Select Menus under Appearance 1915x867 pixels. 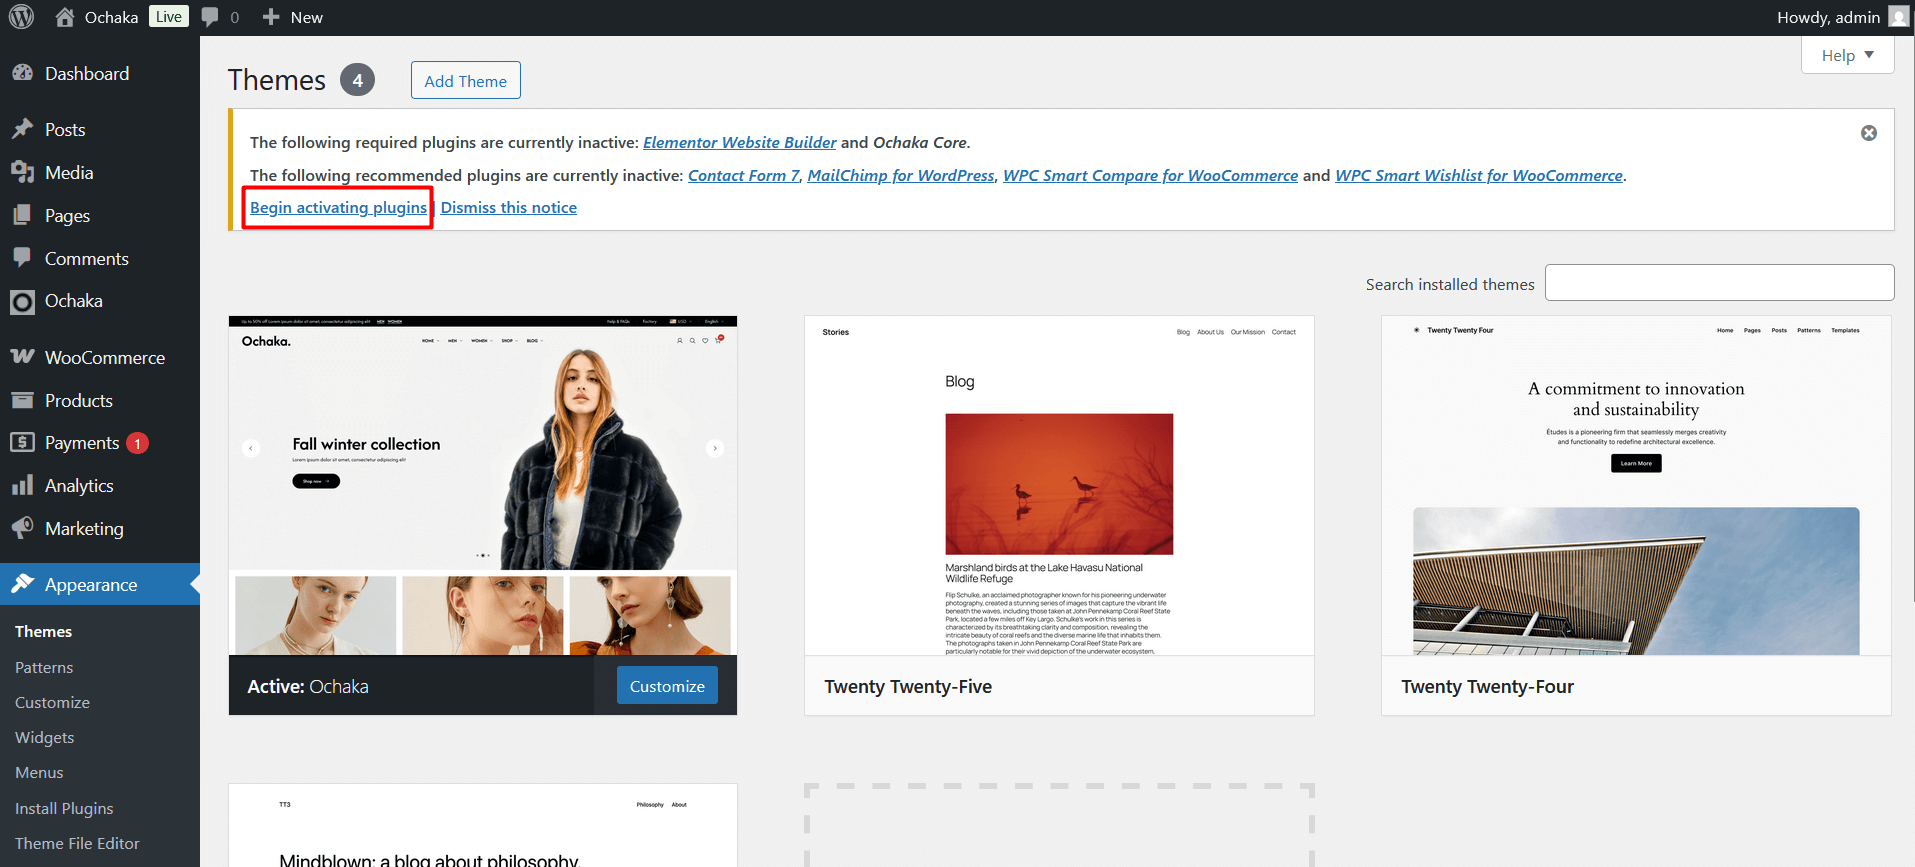coord(39,773)
